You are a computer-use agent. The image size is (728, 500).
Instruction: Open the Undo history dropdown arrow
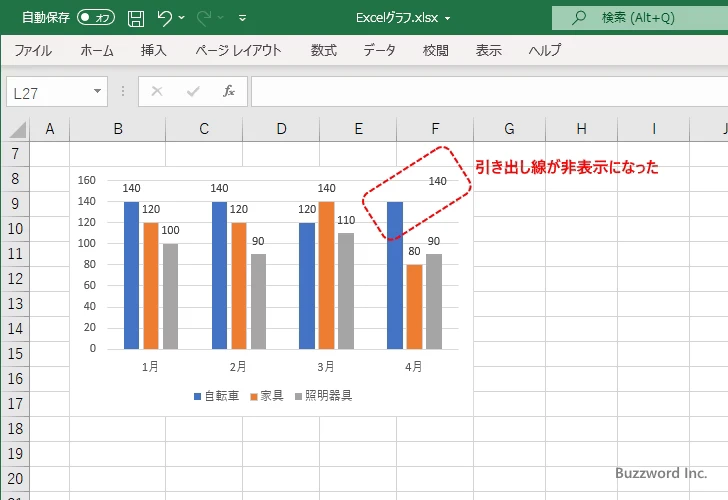tap(182, 18)
